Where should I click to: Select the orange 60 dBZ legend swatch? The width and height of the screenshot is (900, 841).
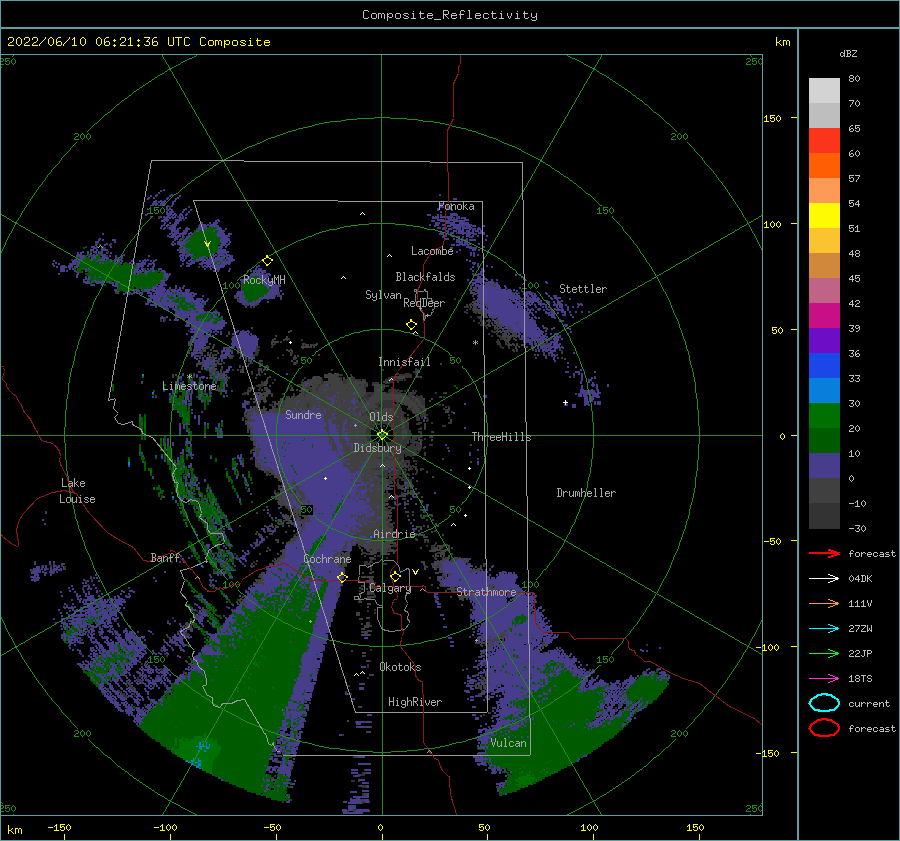[824, 166]
